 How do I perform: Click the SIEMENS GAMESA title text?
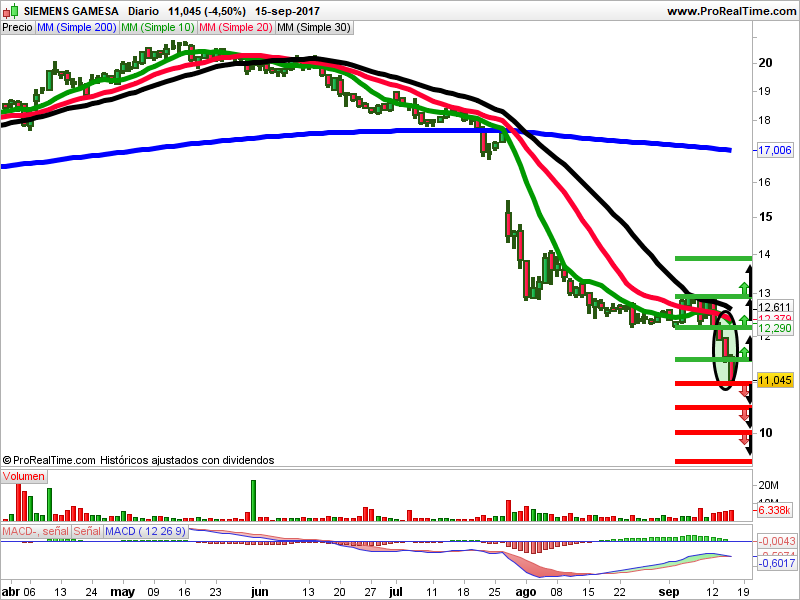[71, 11]
